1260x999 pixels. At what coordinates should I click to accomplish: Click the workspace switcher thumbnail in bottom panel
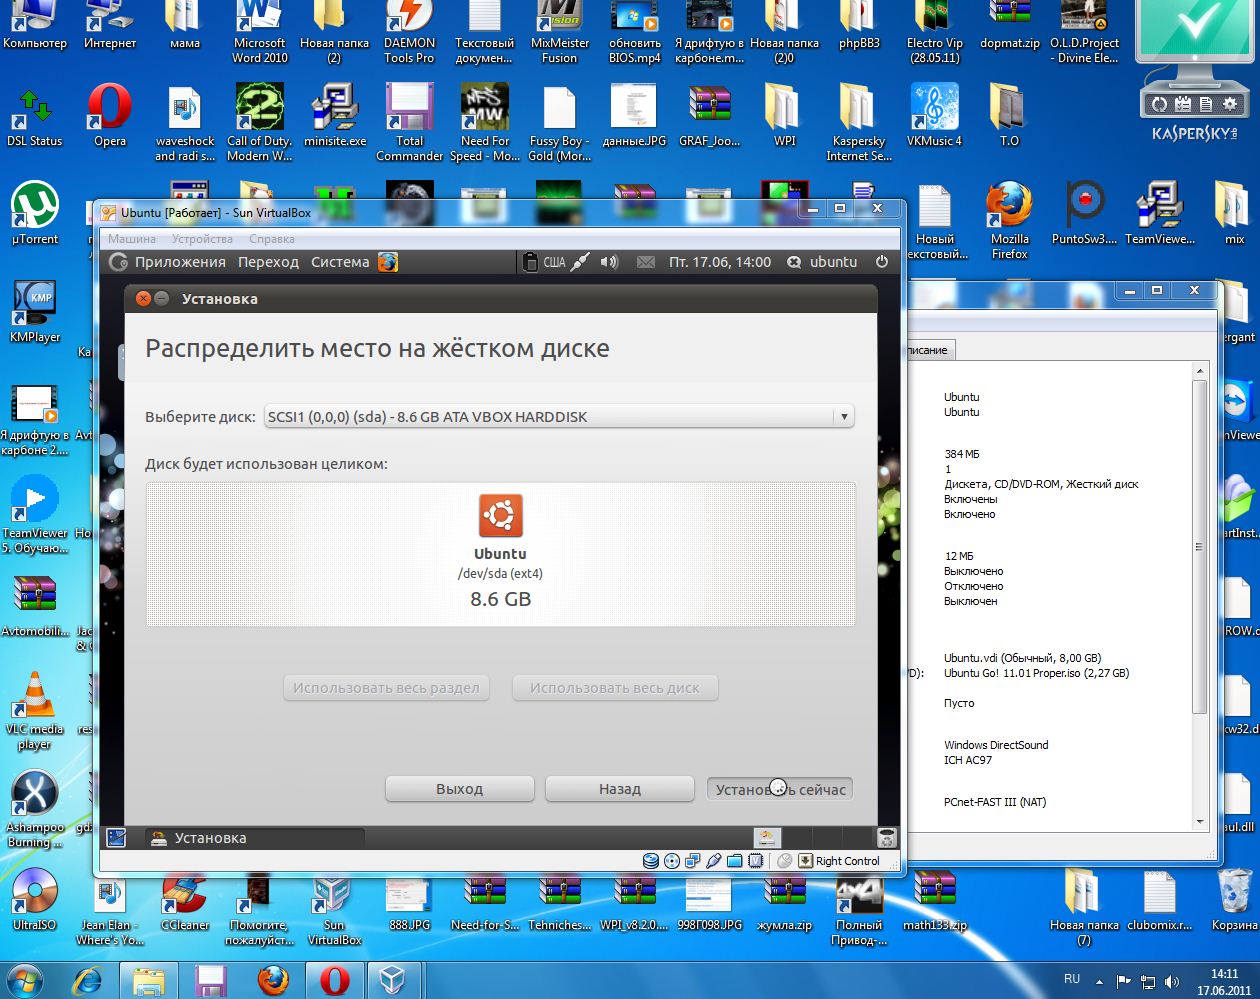tap(766, 838)
